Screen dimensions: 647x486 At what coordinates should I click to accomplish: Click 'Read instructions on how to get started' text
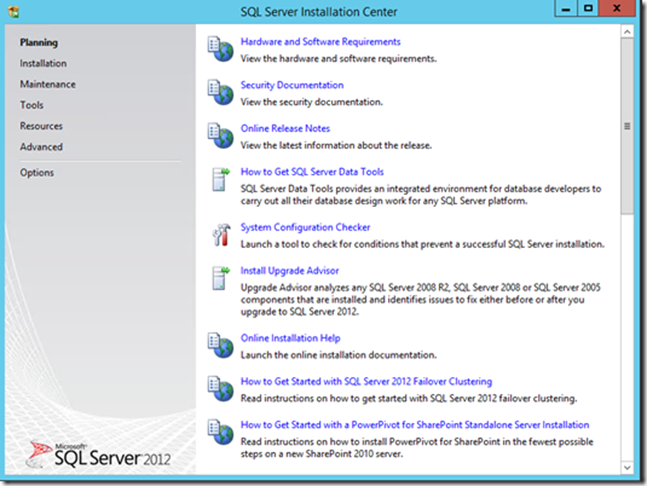(409, 398)
